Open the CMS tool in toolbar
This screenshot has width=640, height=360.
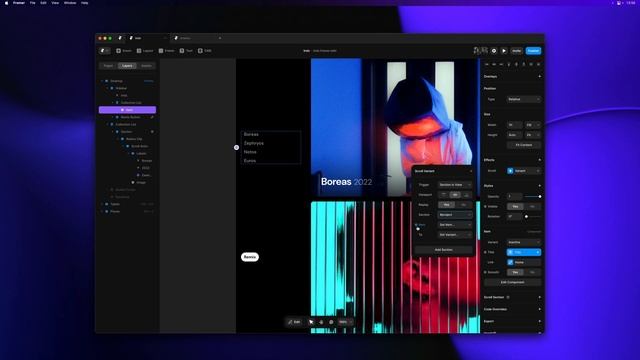pos(205,51)
